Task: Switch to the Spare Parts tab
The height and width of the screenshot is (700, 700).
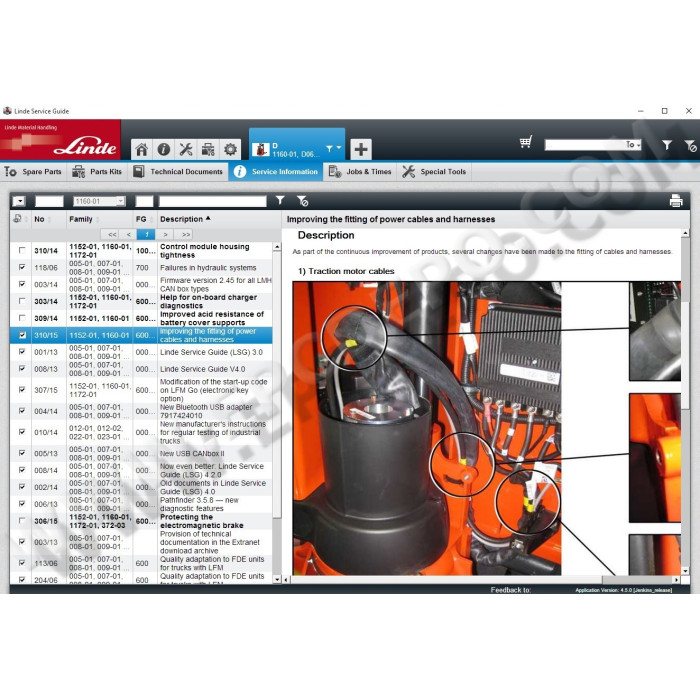Action: [x=33, y=171]
